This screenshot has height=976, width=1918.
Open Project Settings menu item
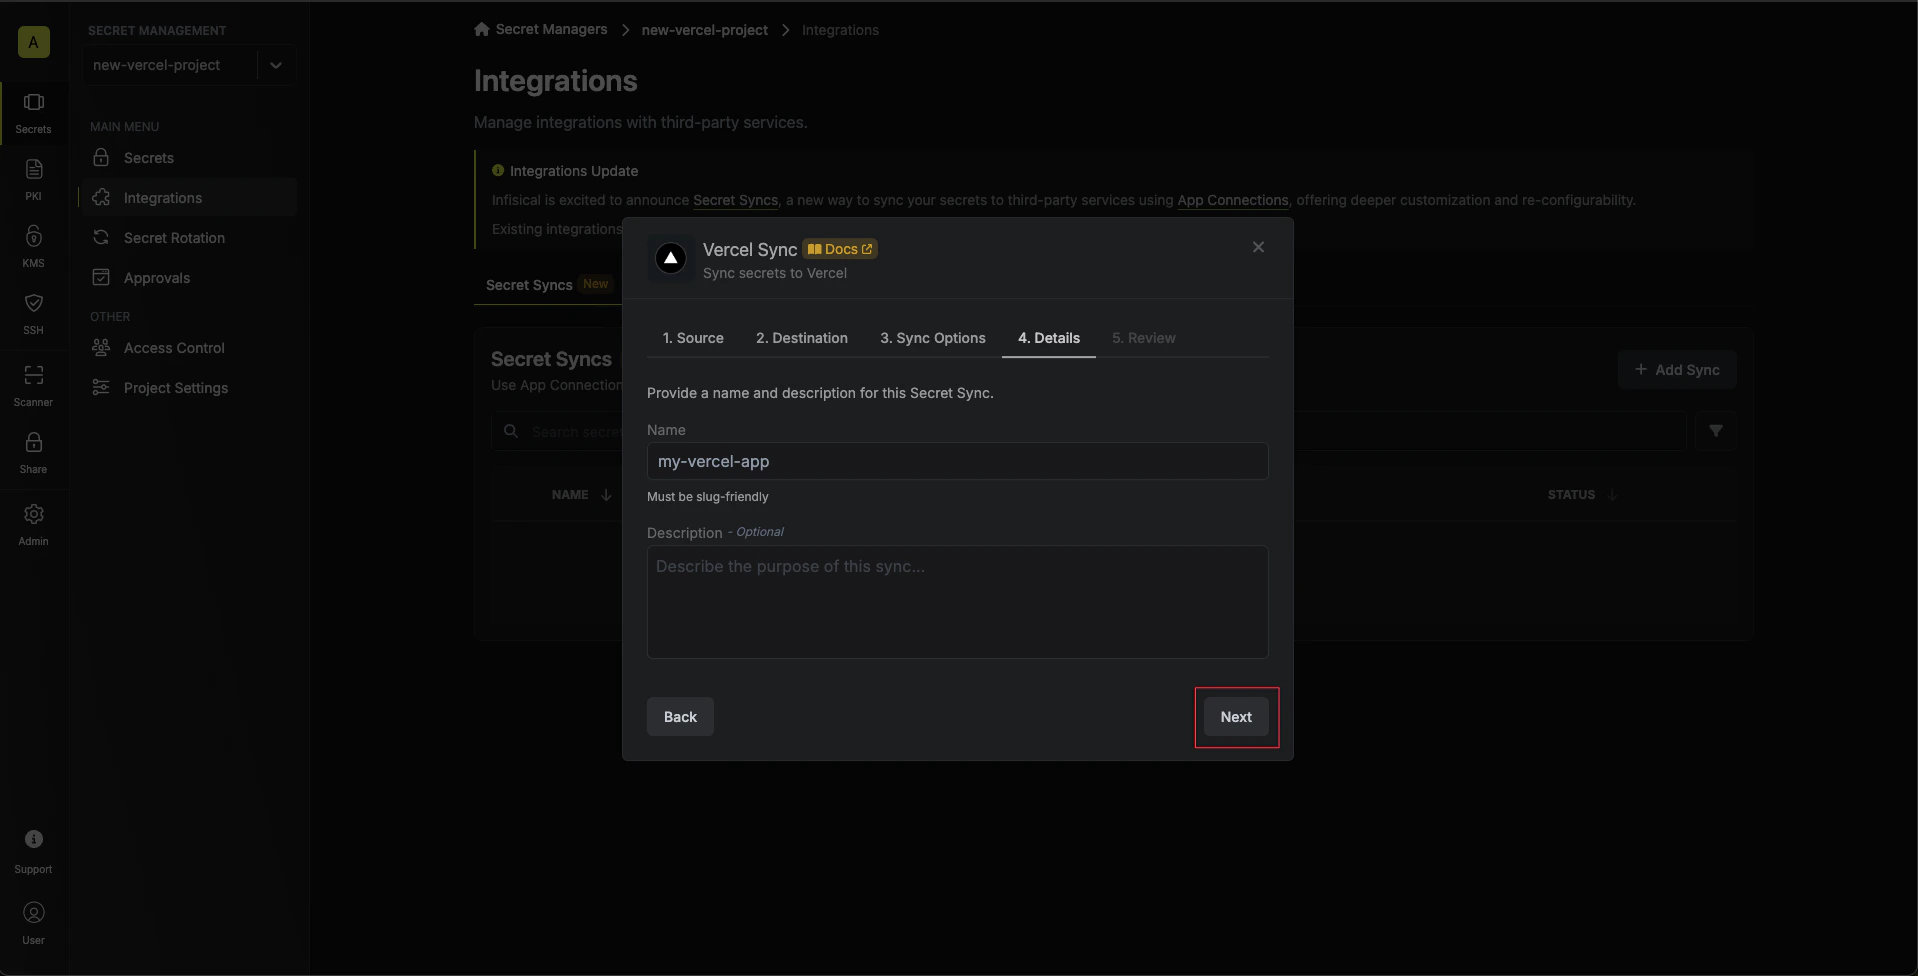(188, 388)
